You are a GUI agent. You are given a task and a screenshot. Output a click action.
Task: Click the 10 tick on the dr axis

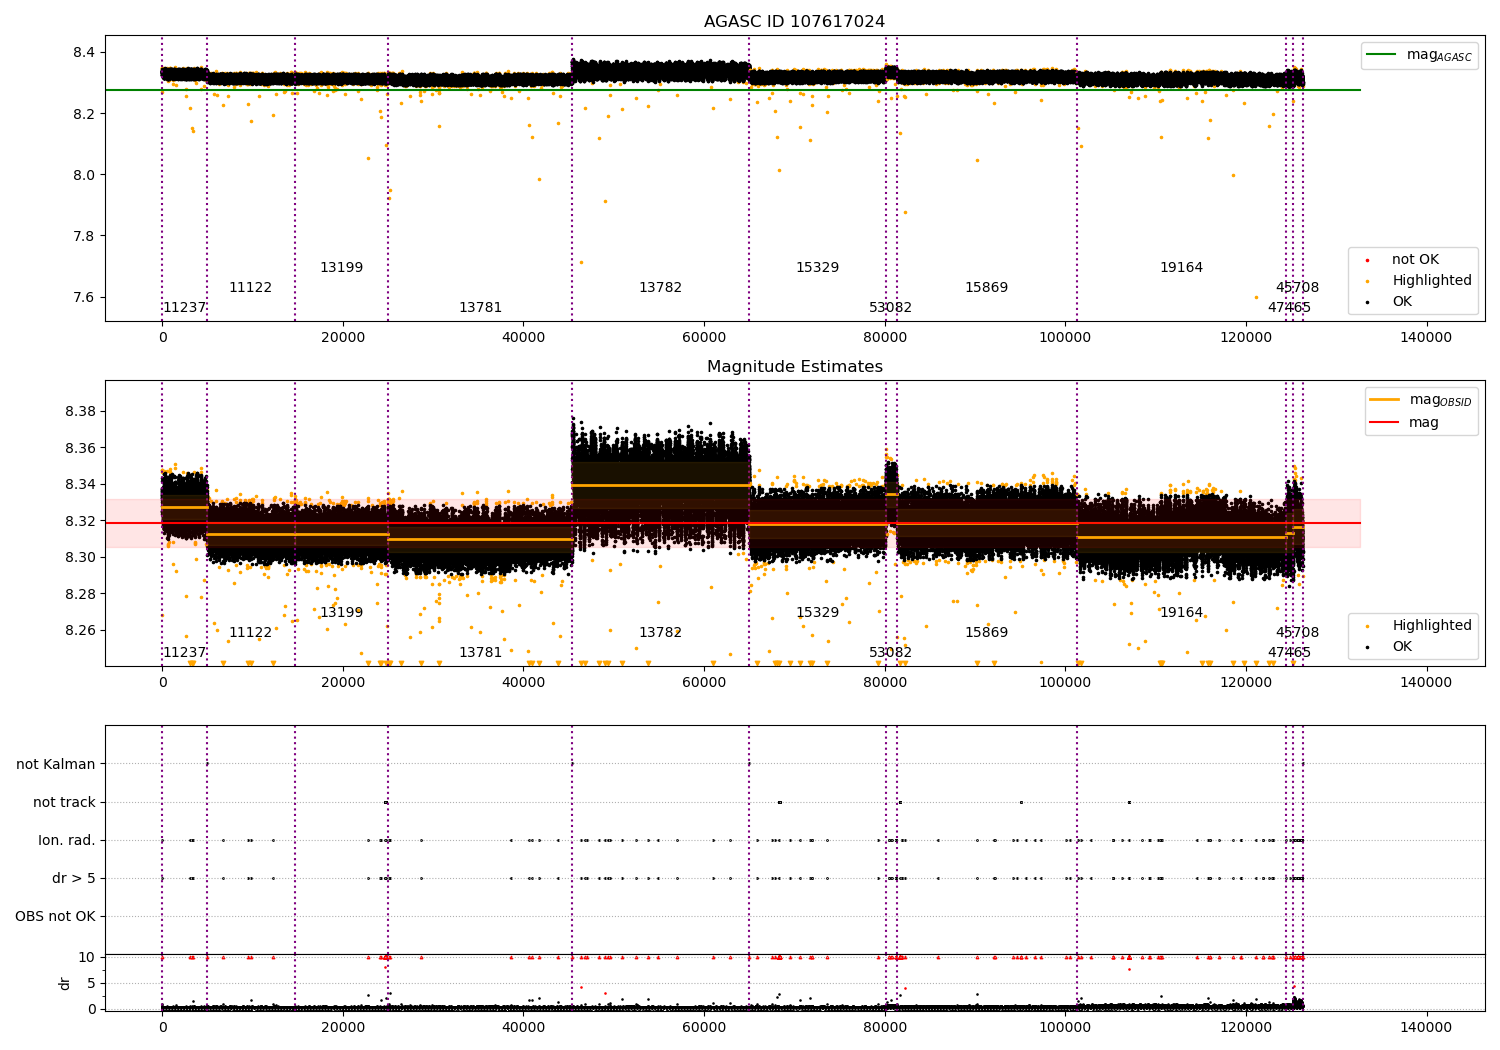pyautogui.click(x=87, y=957)
